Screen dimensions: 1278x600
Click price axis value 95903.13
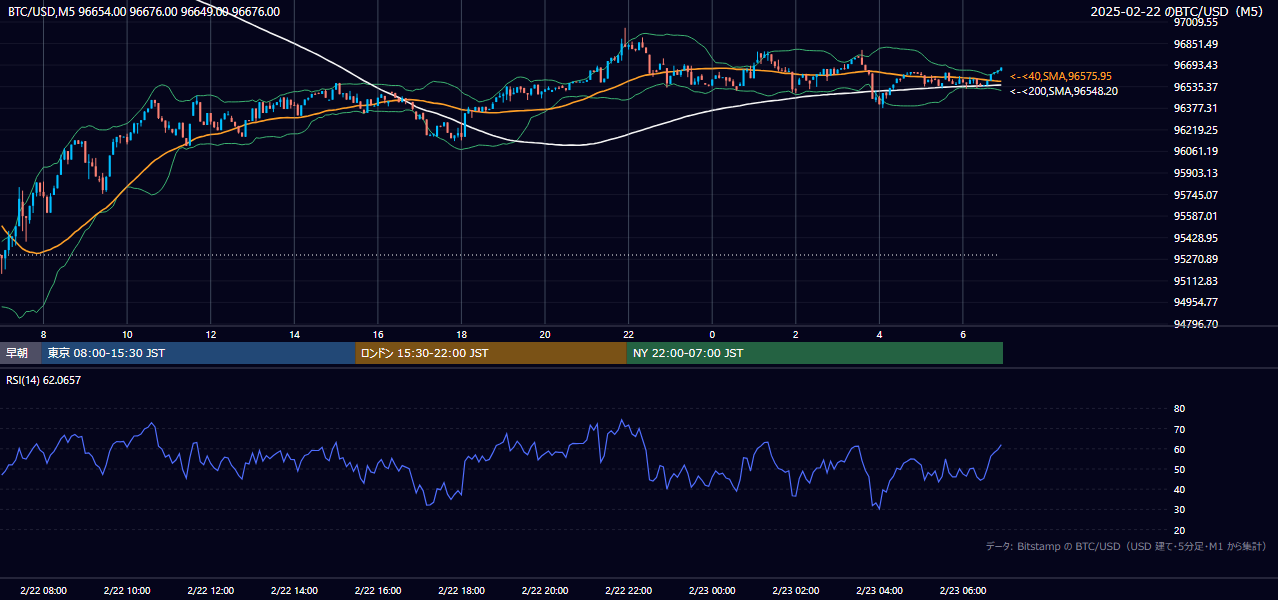coord(1195,173)
